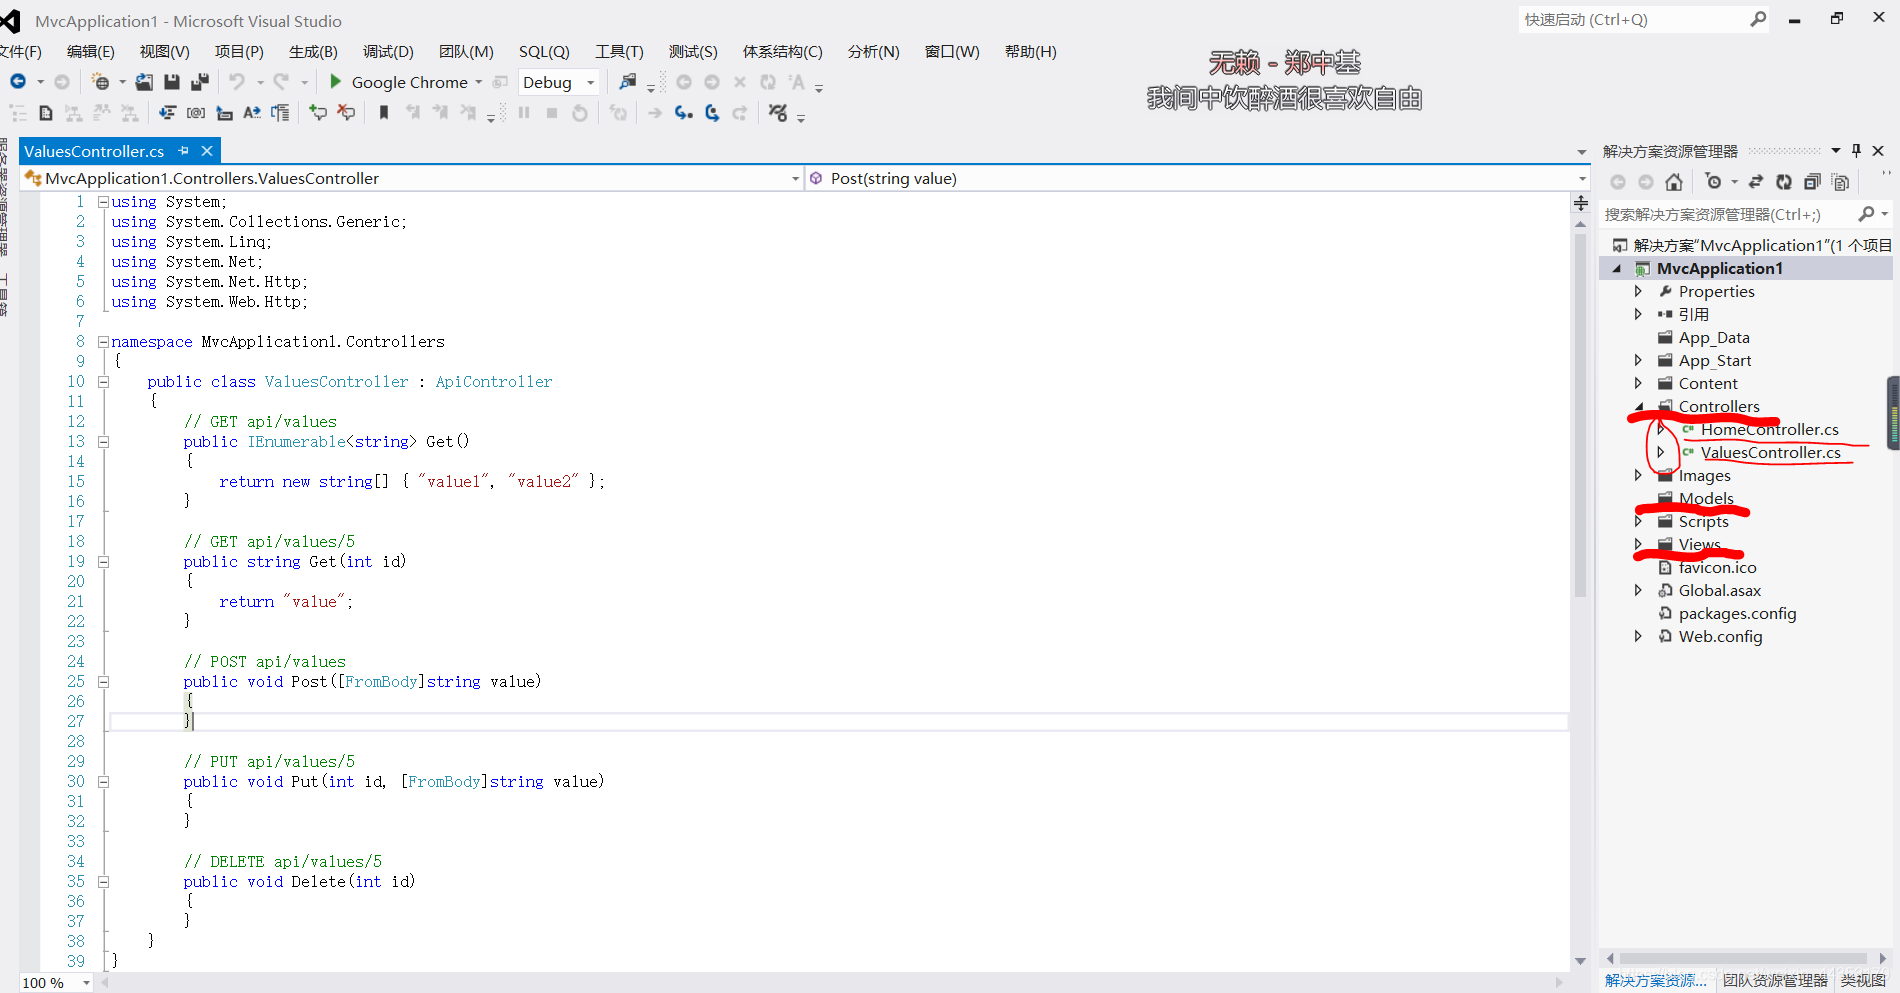Viewport: 1900px width, 993px height.
Task: Click Sync with Active Document icon
Action: (1756, 182)
